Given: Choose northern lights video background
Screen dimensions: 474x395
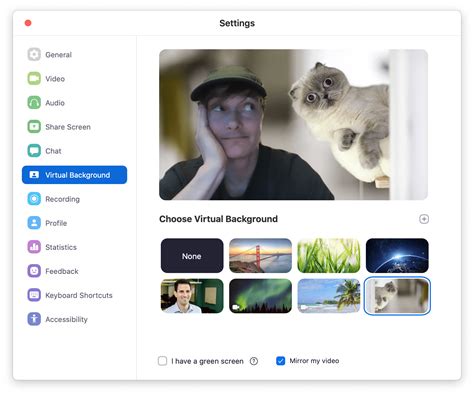Looking at the screenshot, I should [260, 296].
